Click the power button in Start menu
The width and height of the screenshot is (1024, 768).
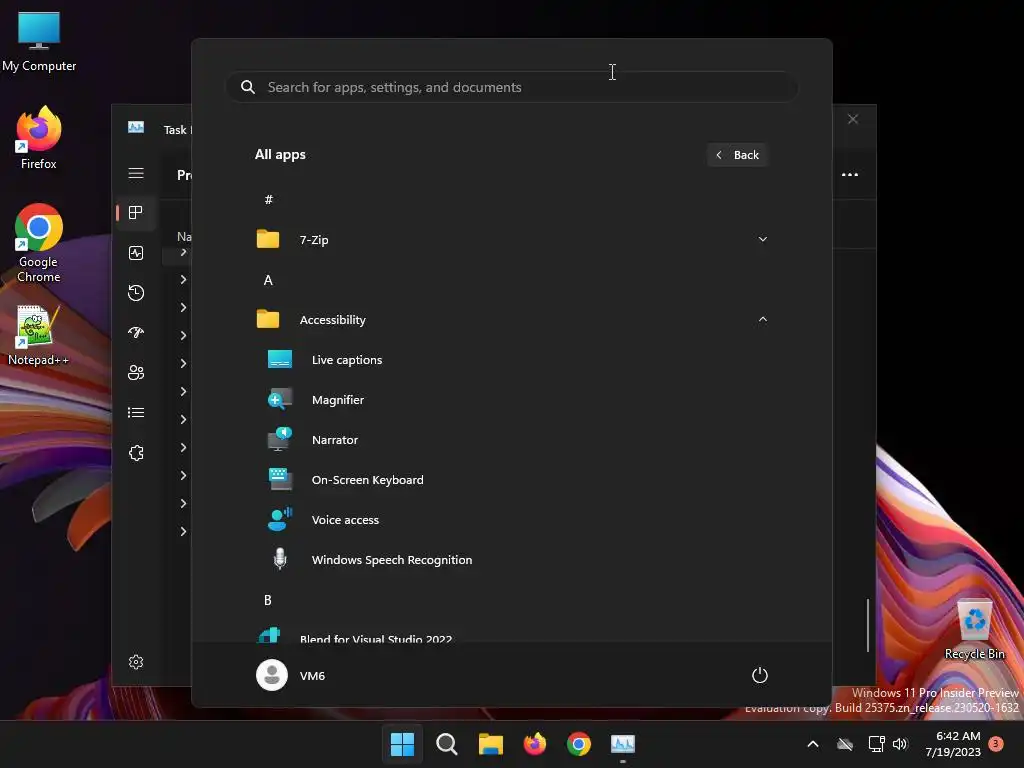tap(760, 675)
